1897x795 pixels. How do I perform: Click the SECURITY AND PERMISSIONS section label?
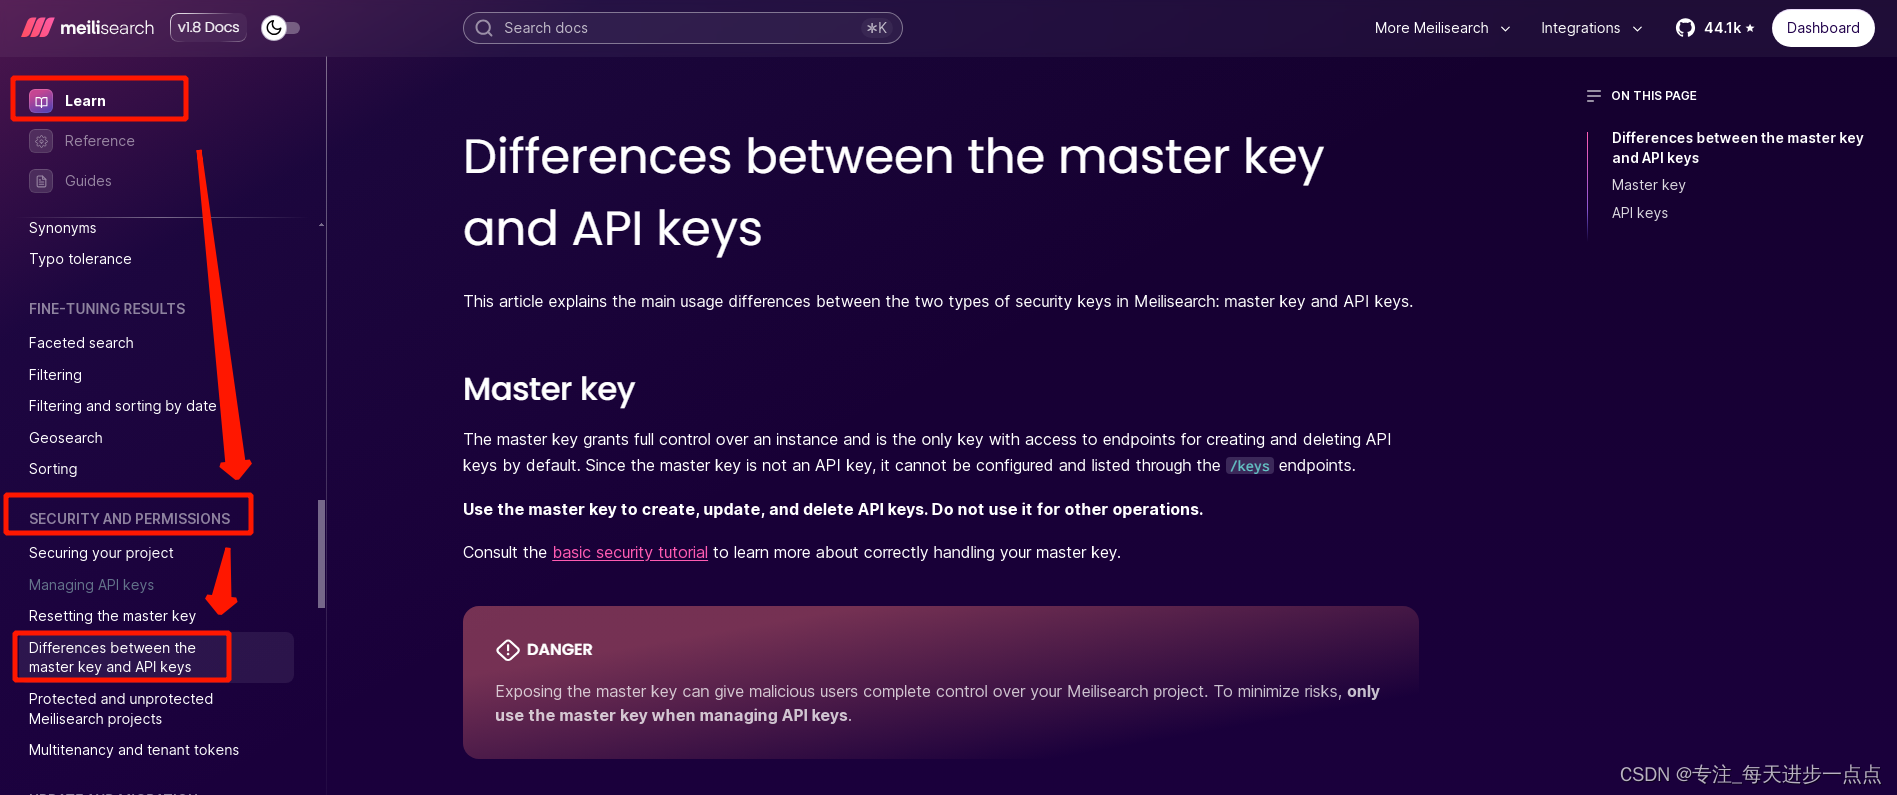129,519
